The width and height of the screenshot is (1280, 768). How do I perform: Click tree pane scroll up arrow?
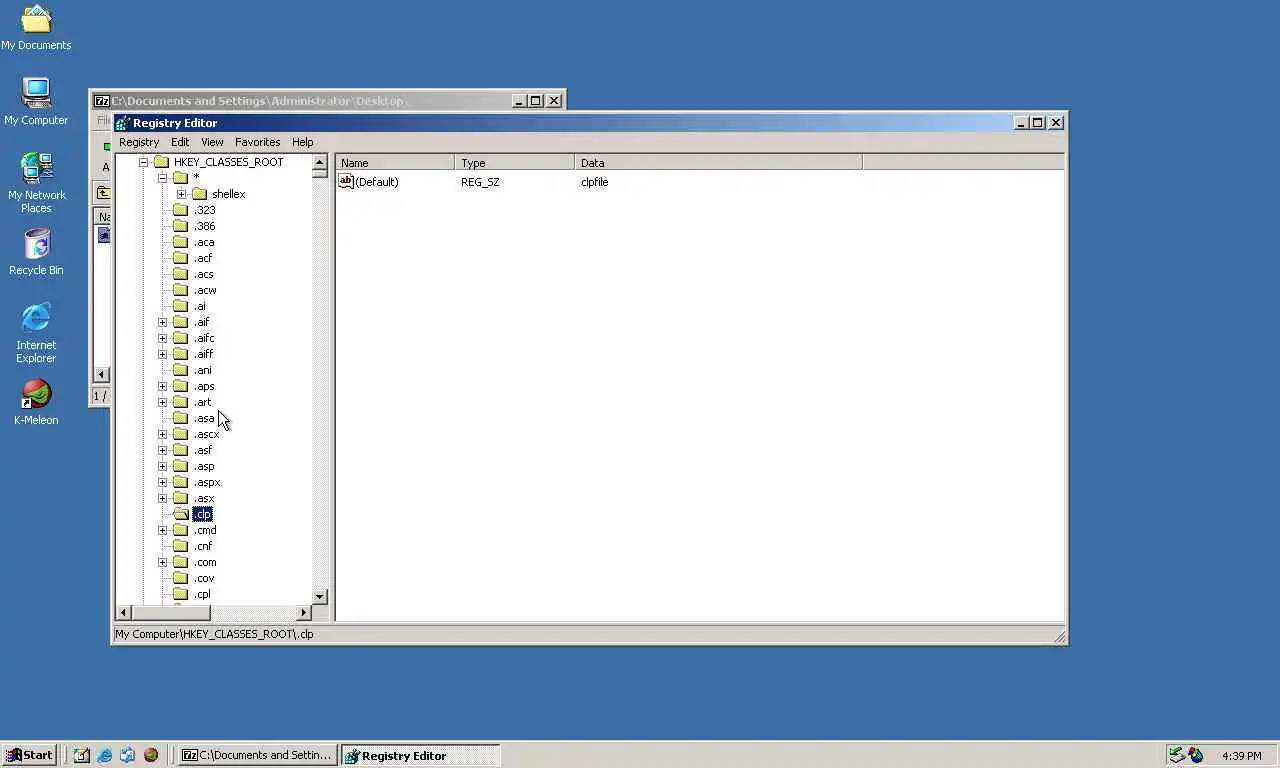click(320, 162)
